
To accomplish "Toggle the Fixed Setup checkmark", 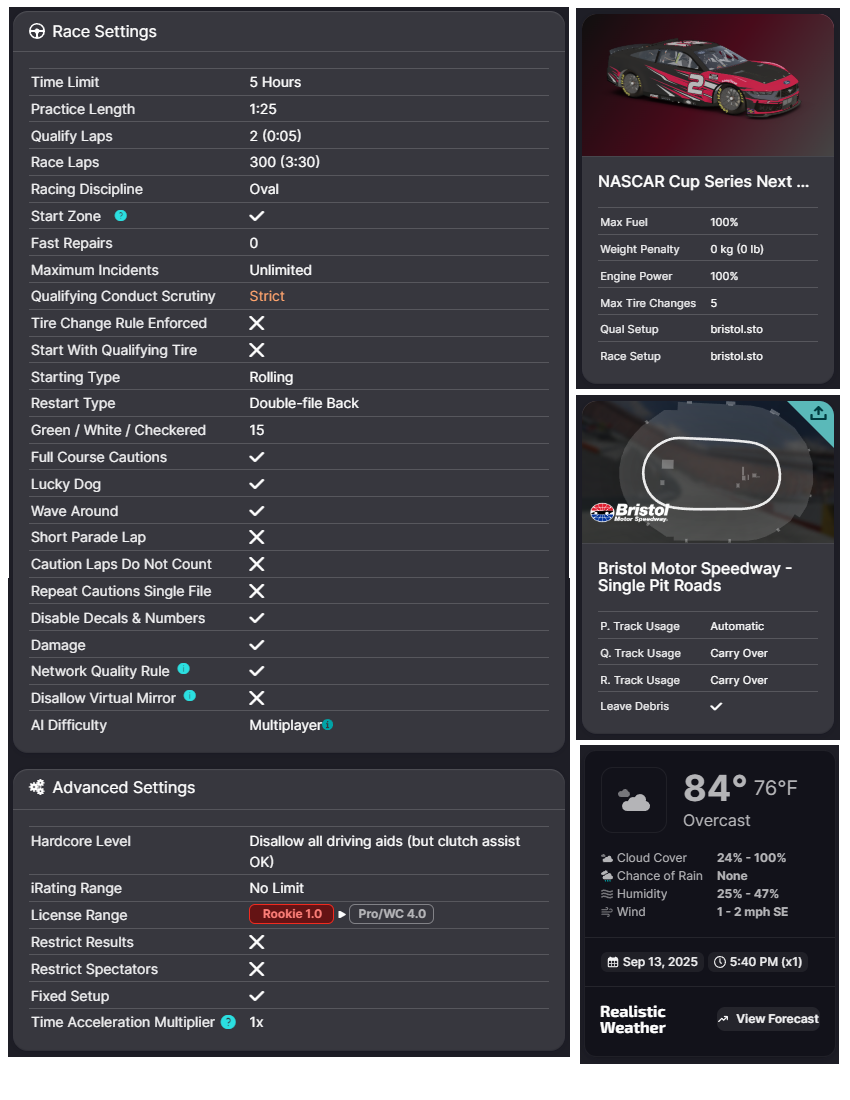I will pos(257,996).
